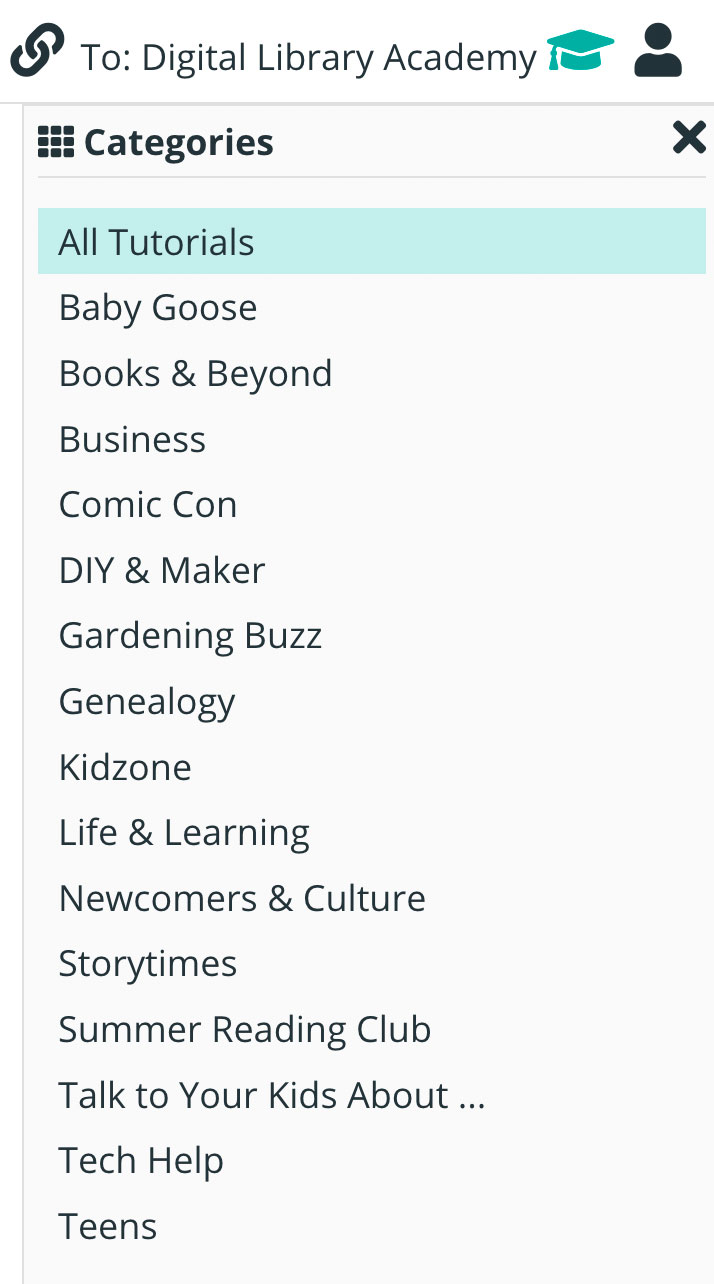Select the Baby Goose category
Viewport: 714px width, 1284px height.
click(x=158, y=307)
